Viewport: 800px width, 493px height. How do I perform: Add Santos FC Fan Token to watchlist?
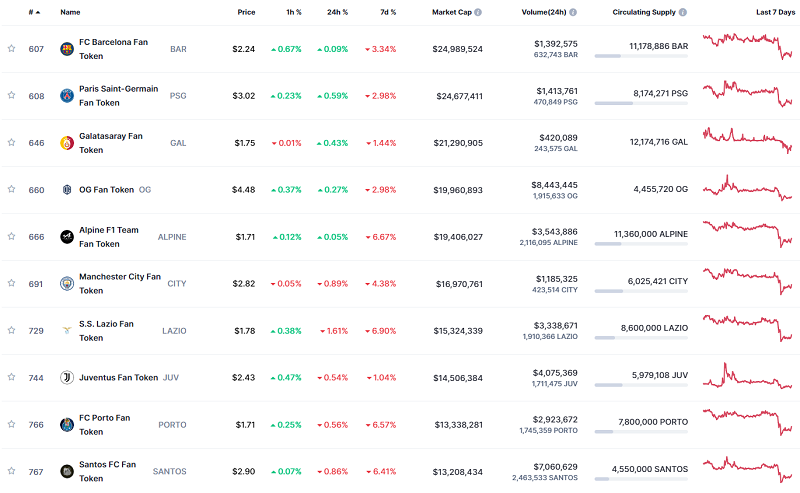click(x=12, y=471)
